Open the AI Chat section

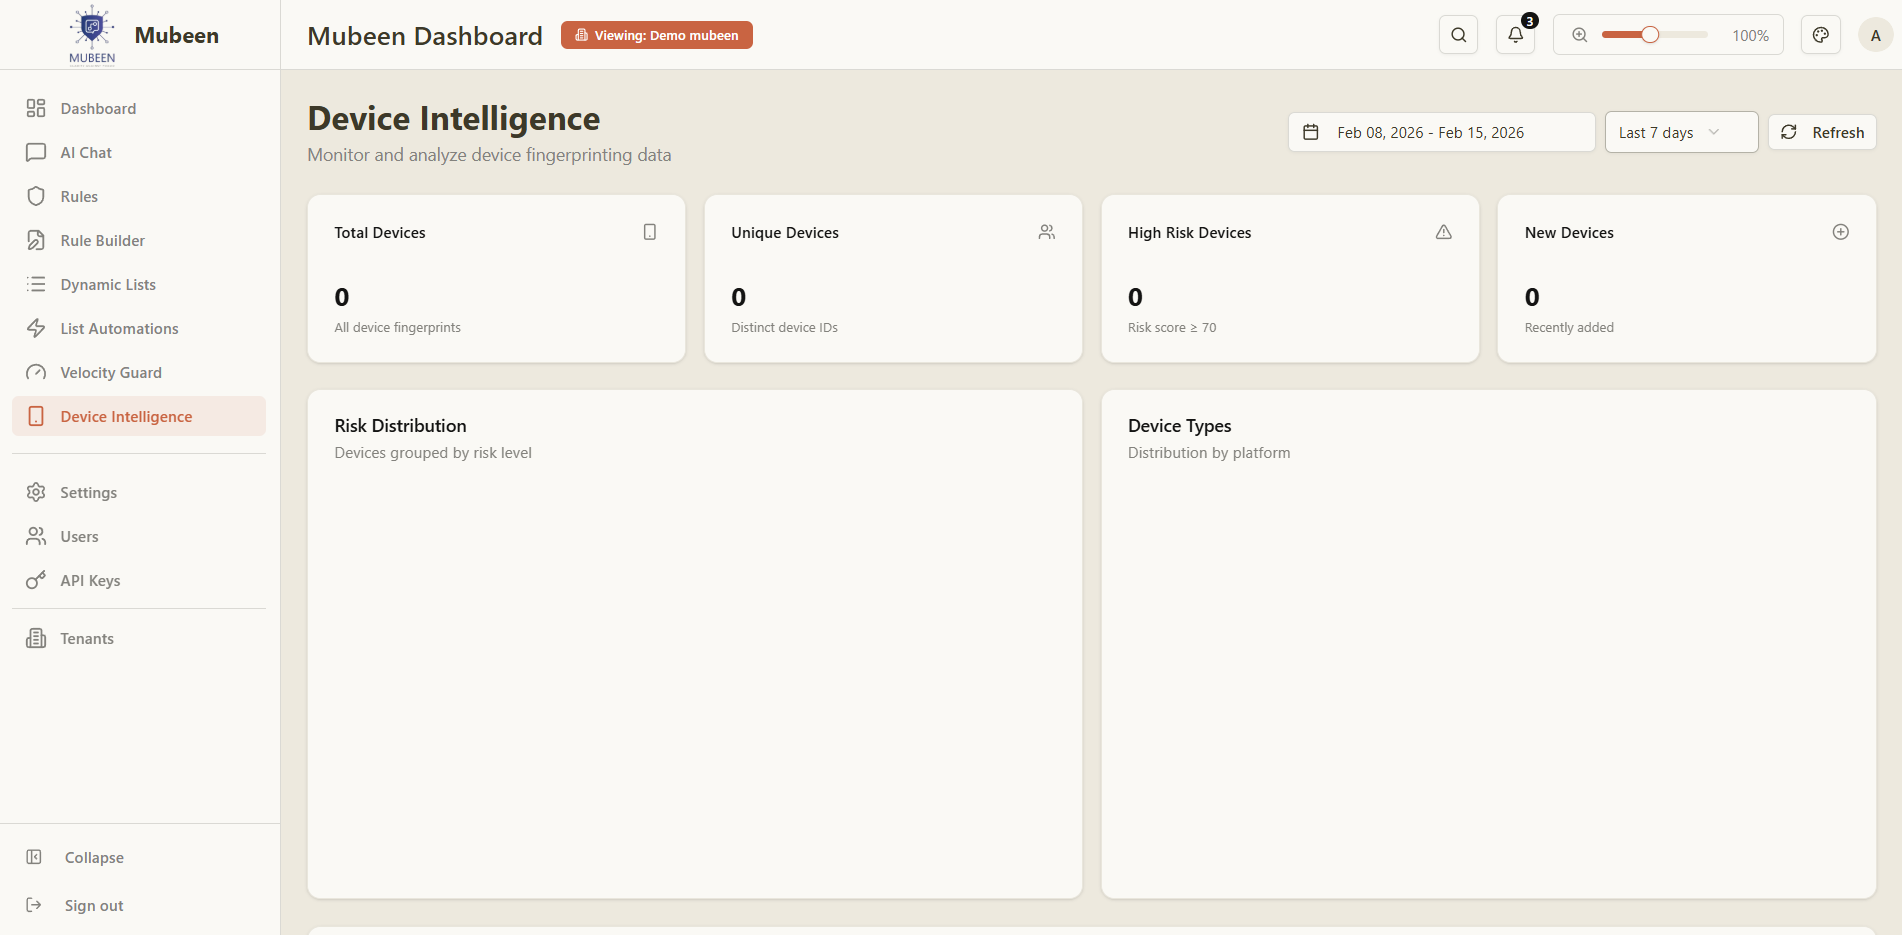[x=83, y=152]
